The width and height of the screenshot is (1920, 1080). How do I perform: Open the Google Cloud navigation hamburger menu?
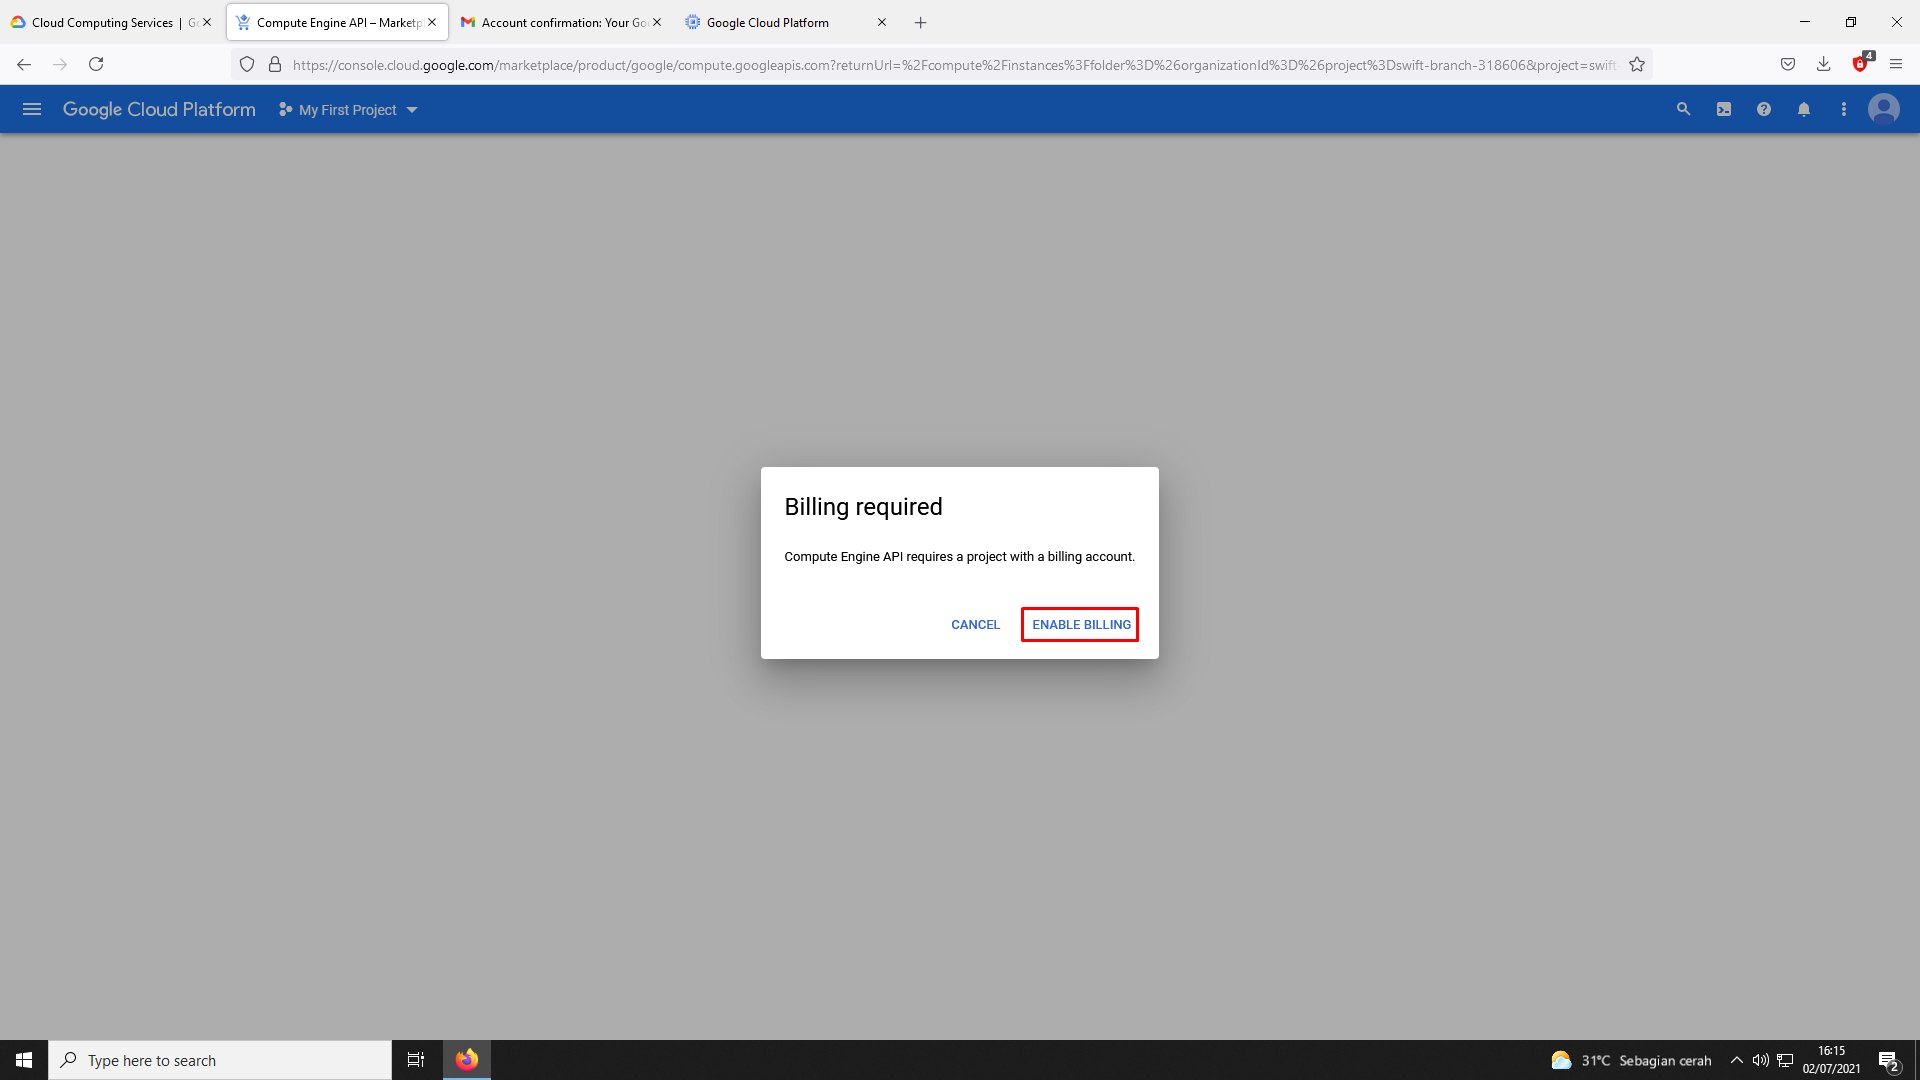[x=32, y=110]
